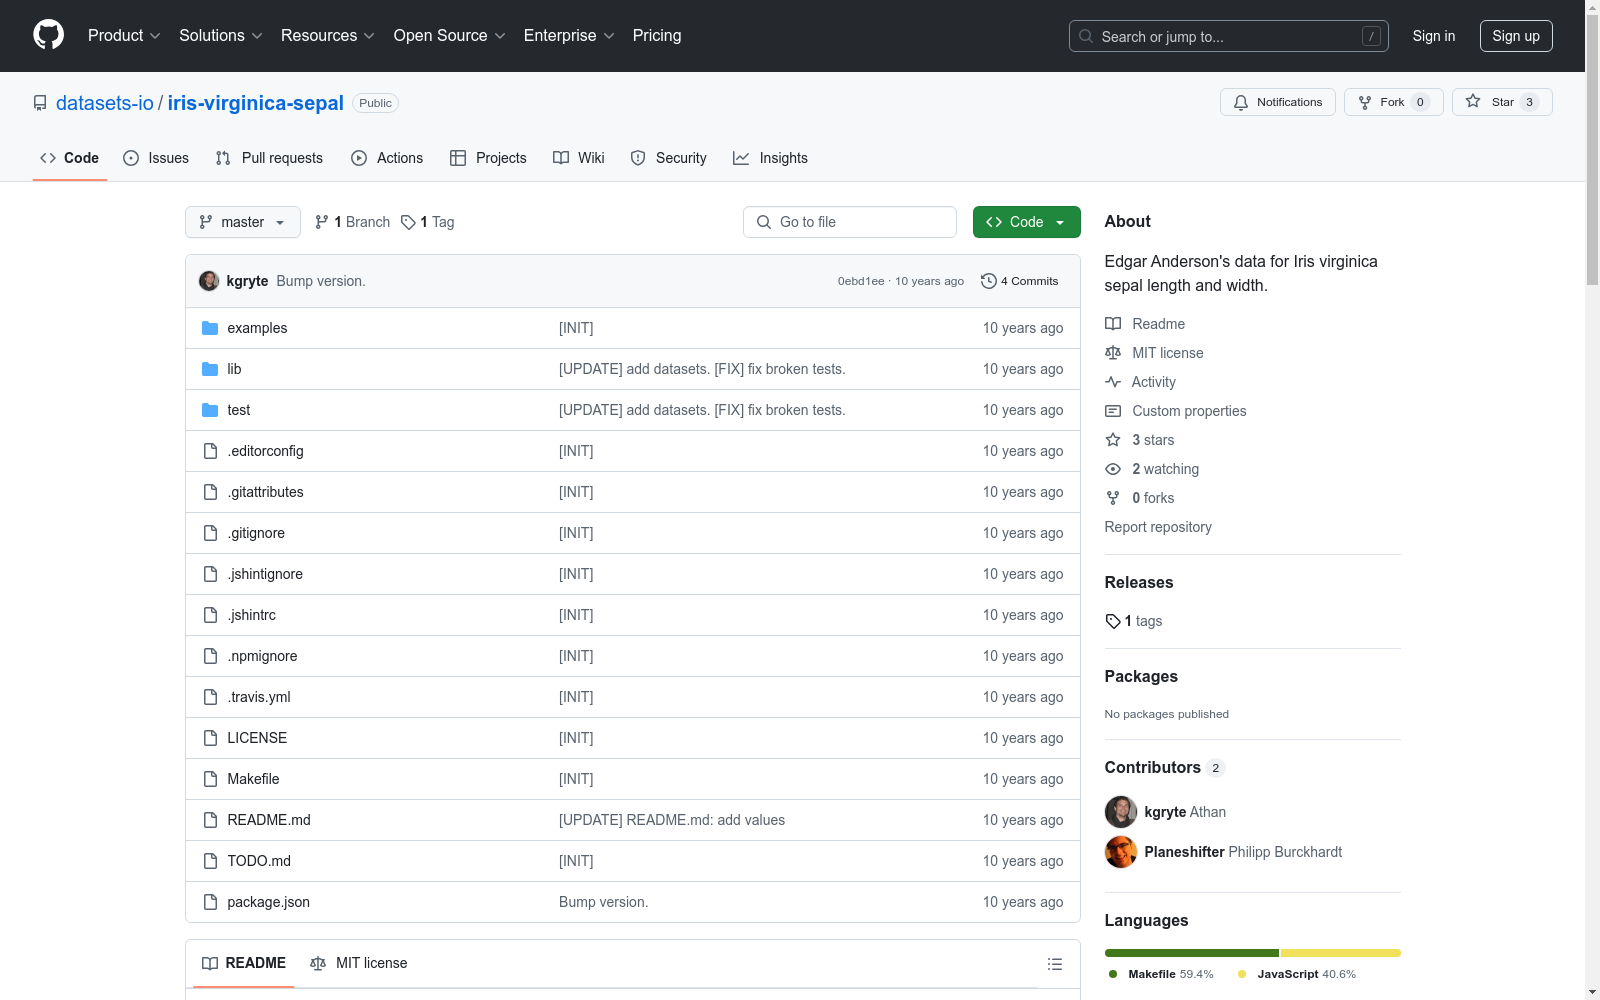The width and height of the screenshot is (1600, 1000).
Task: Focus the Search or jump to field
Action: coord(1229,36)
